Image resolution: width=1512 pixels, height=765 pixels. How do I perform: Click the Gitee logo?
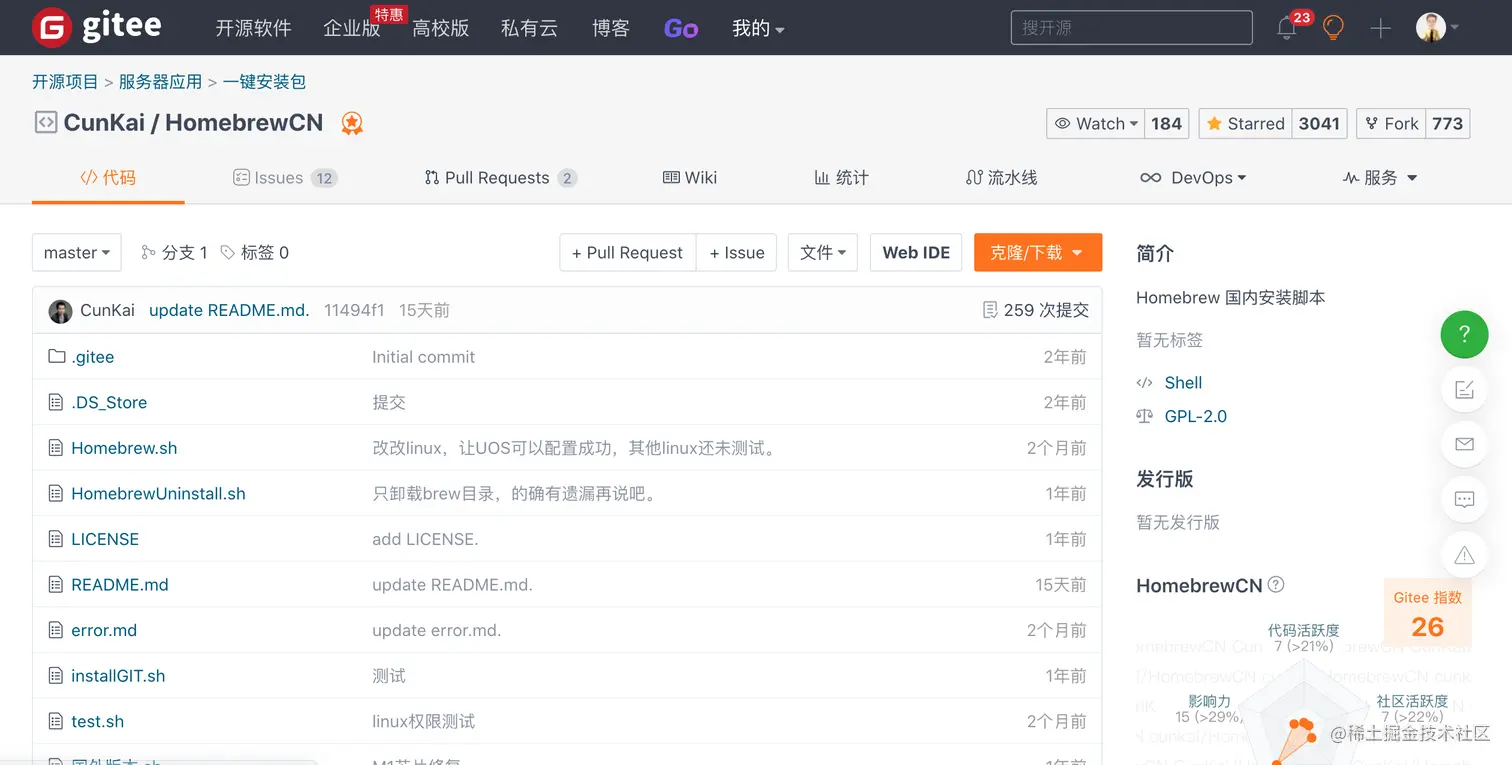tap(96, 27)
